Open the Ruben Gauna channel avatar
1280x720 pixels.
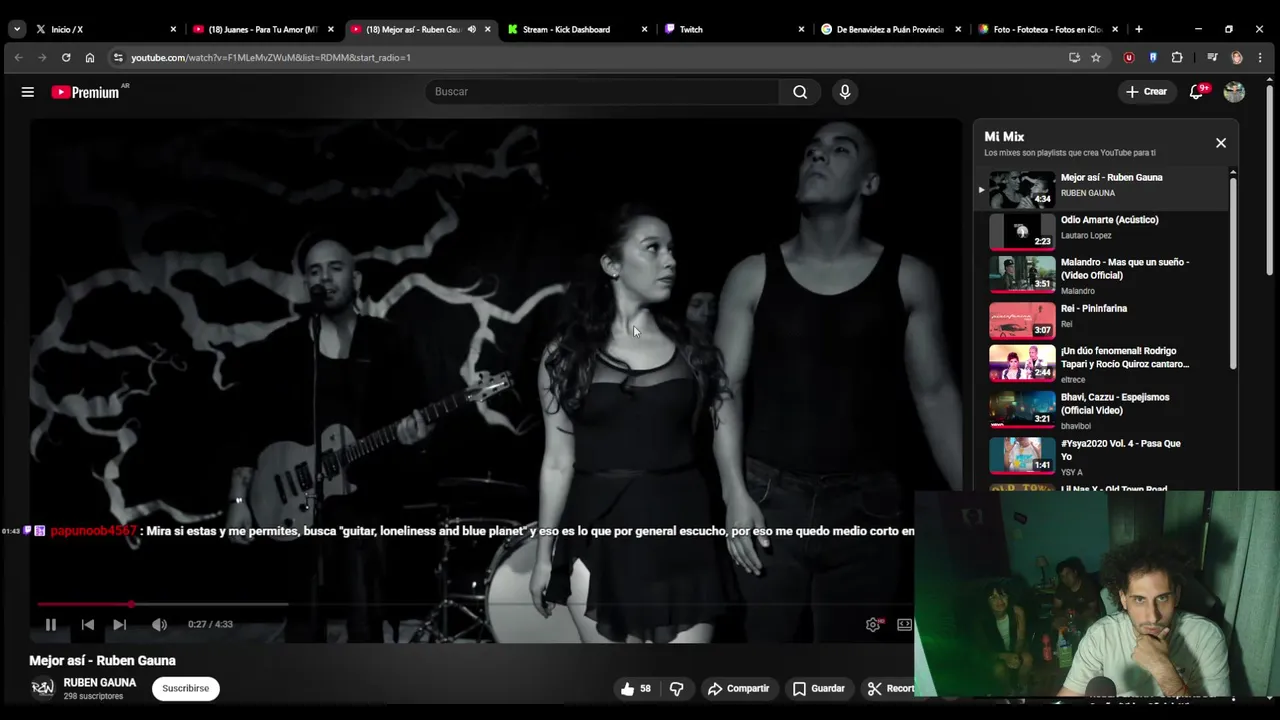coord(42,688)
